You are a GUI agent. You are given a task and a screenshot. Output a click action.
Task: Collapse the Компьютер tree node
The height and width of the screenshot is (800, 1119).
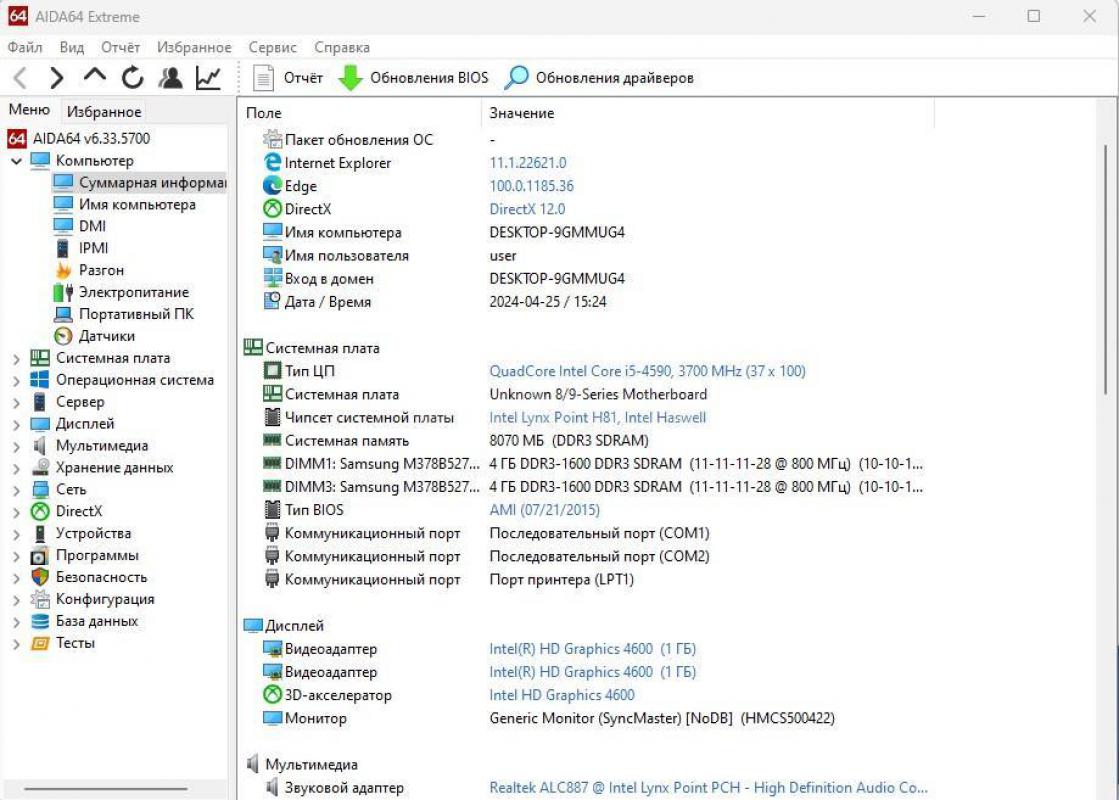coord(16,161)
